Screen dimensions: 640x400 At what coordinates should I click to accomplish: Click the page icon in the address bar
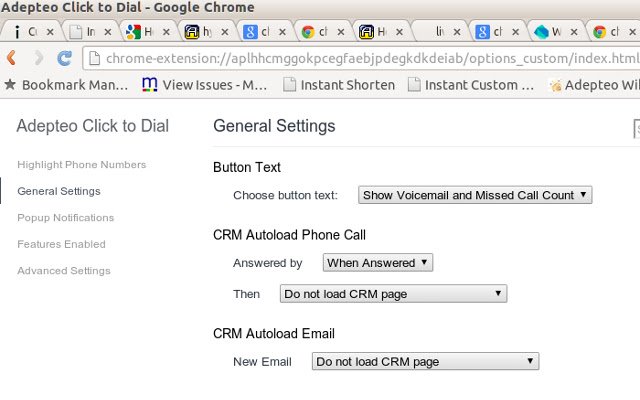click(95, 58)
